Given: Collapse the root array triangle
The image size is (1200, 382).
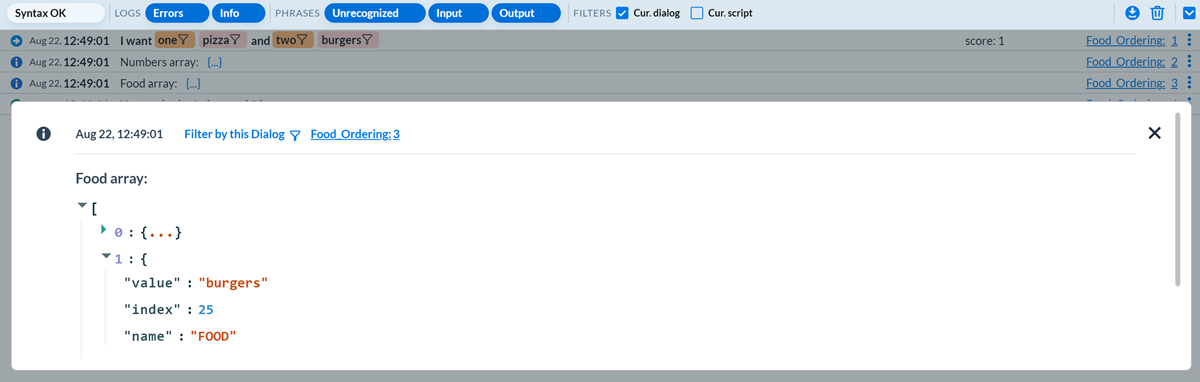Looking at the screenshot, I should point(82,205).
